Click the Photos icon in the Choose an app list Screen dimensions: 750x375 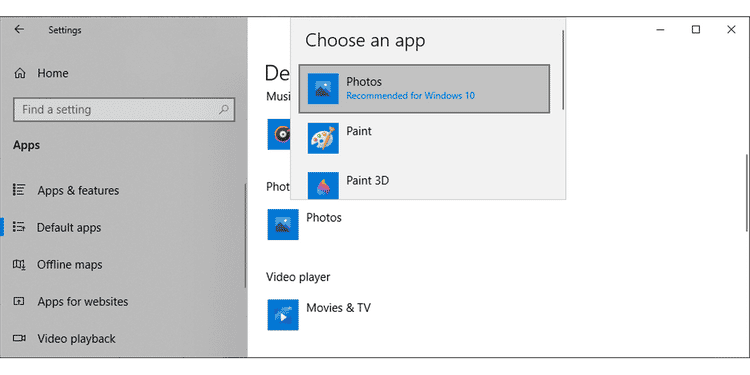pos(323,88)
